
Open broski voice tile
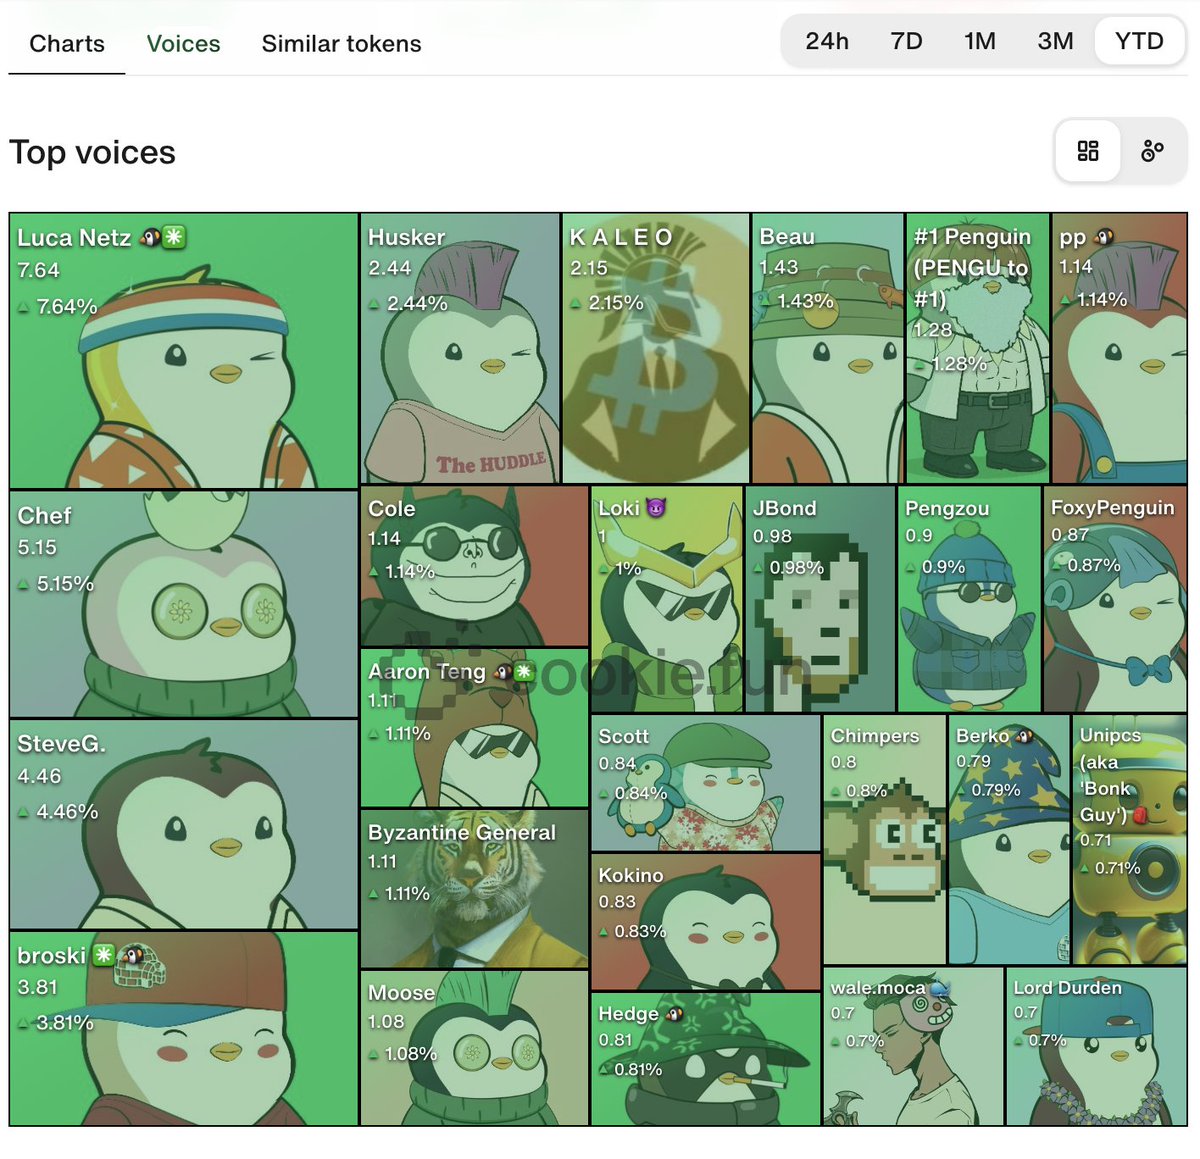pos(184,1029)
